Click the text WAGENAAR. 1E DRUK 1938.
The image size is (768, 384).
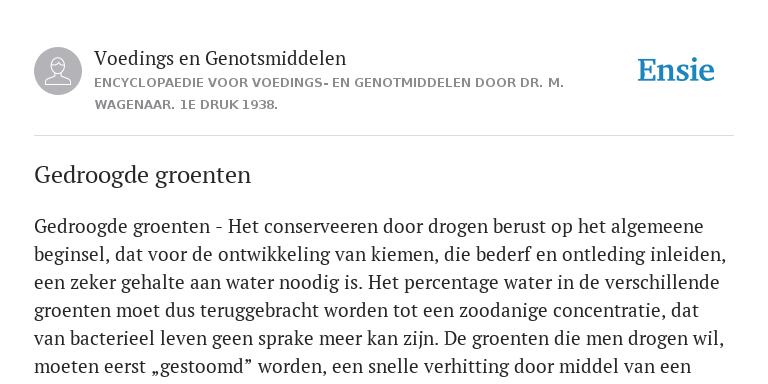coord(186,105)
